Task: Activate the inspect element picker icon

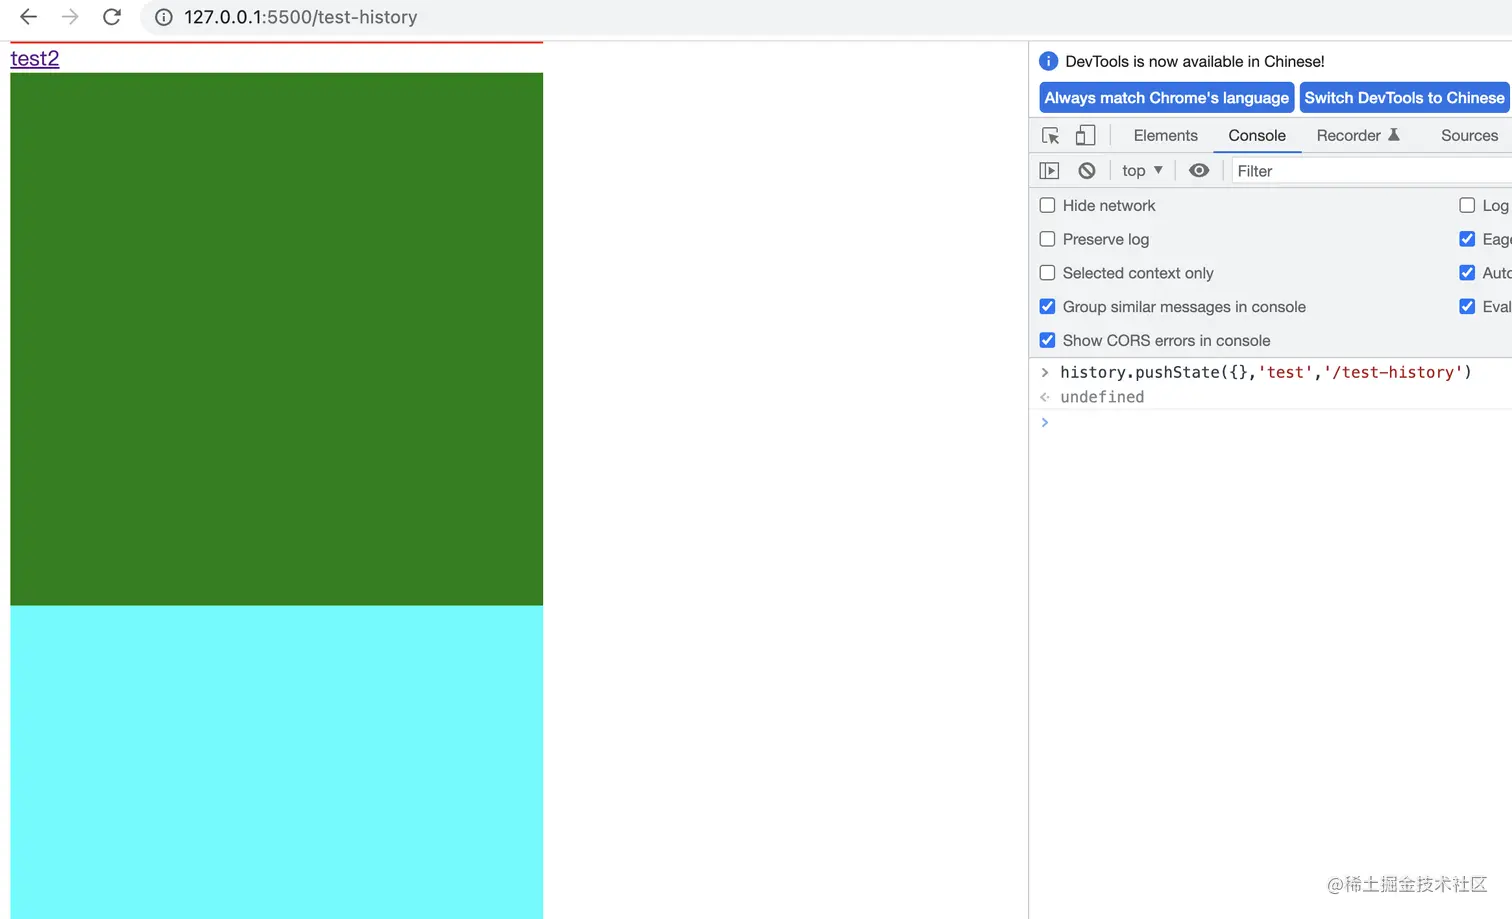Action: point(1050,135)
